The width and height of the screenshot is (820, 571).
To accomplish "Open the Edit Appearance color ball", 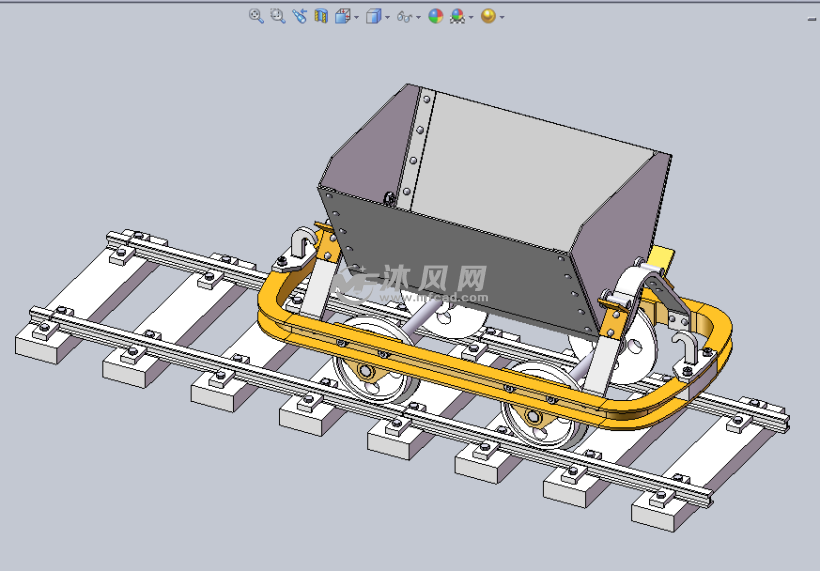I will [435, 16].
